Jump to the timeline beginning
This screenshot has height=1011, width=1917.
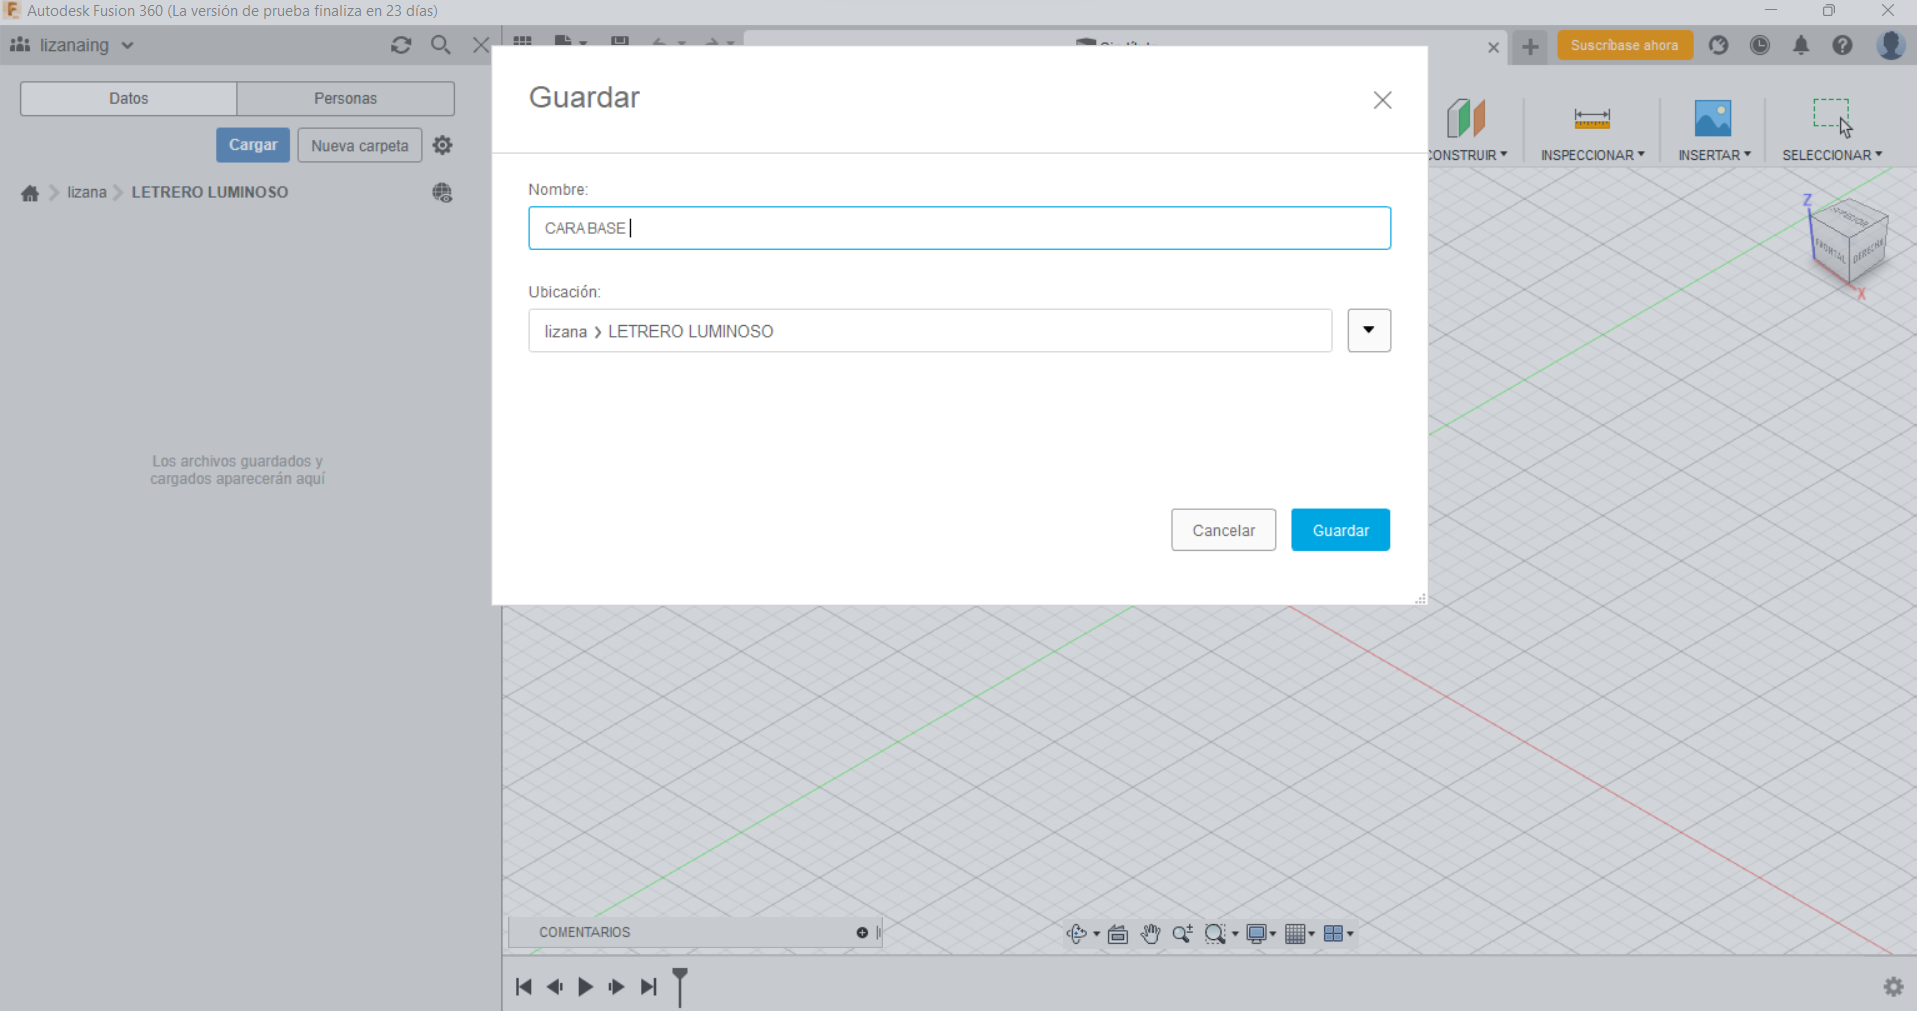524,987
